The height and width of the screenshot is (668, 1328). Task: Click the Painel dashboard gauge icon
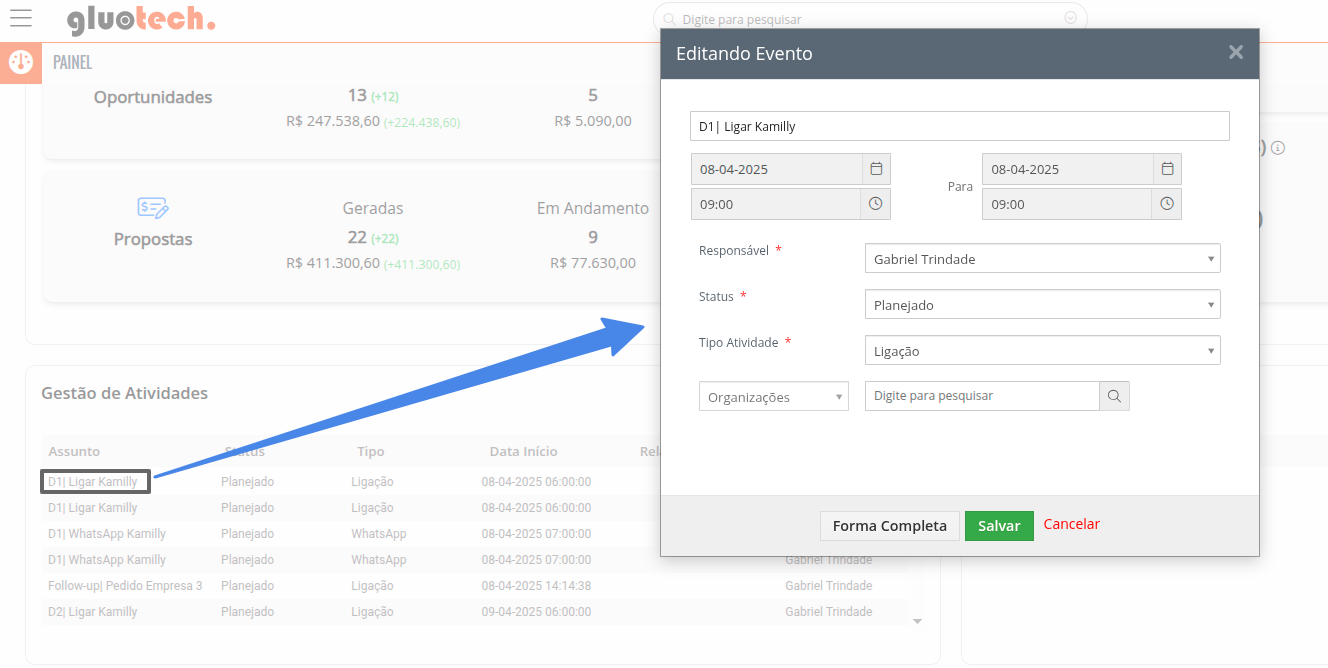pos(21,63)
